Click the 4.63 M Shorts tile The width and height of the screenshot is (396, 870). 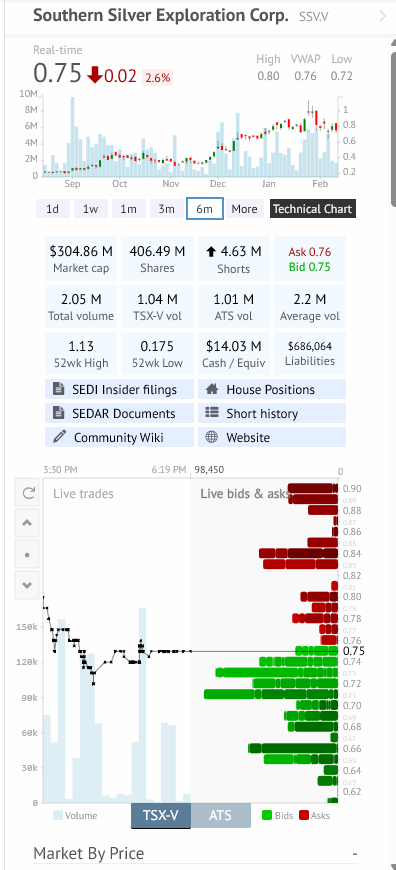tap(233, 259)
